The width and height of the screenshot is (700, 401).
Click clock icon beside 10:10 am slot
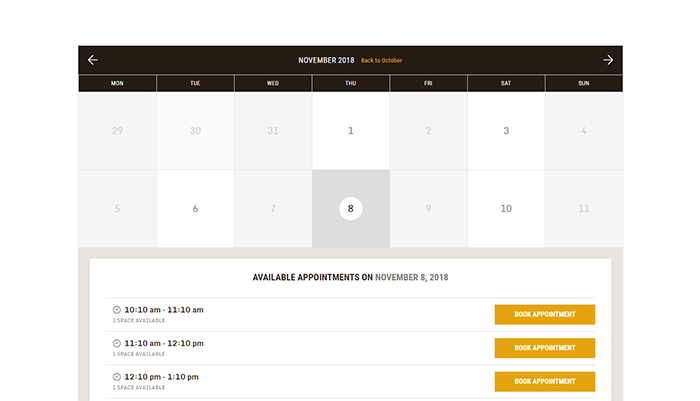coord(117,309)
